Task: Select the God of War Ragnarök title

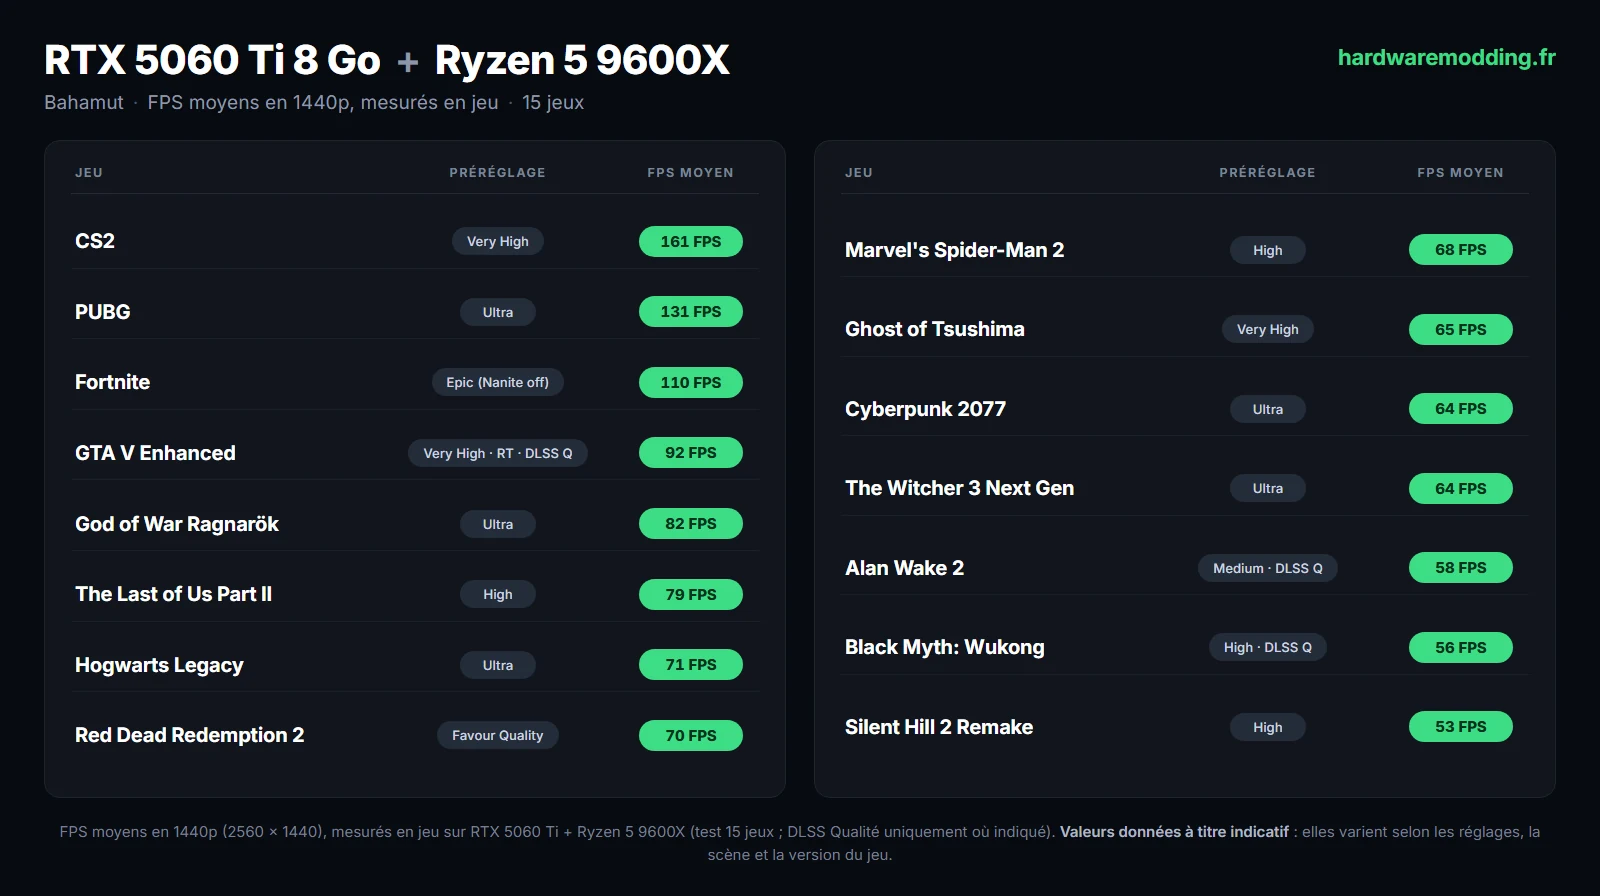Action: coord(177,524)
